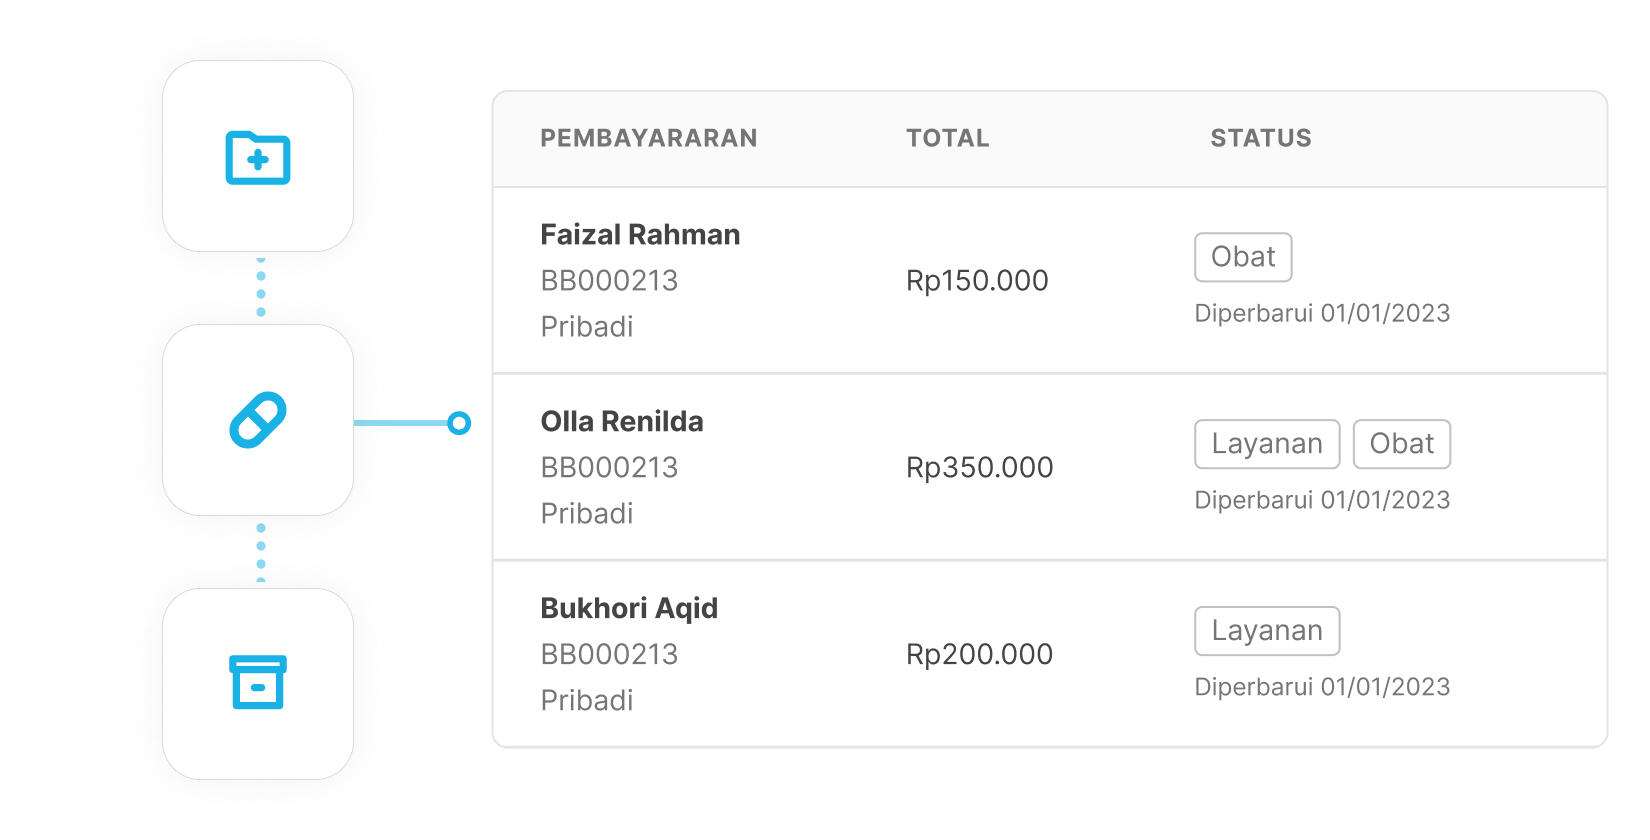Click the Obat badge for Faizal Rahman
The image size is (1650, 840).
point(1243,257)
